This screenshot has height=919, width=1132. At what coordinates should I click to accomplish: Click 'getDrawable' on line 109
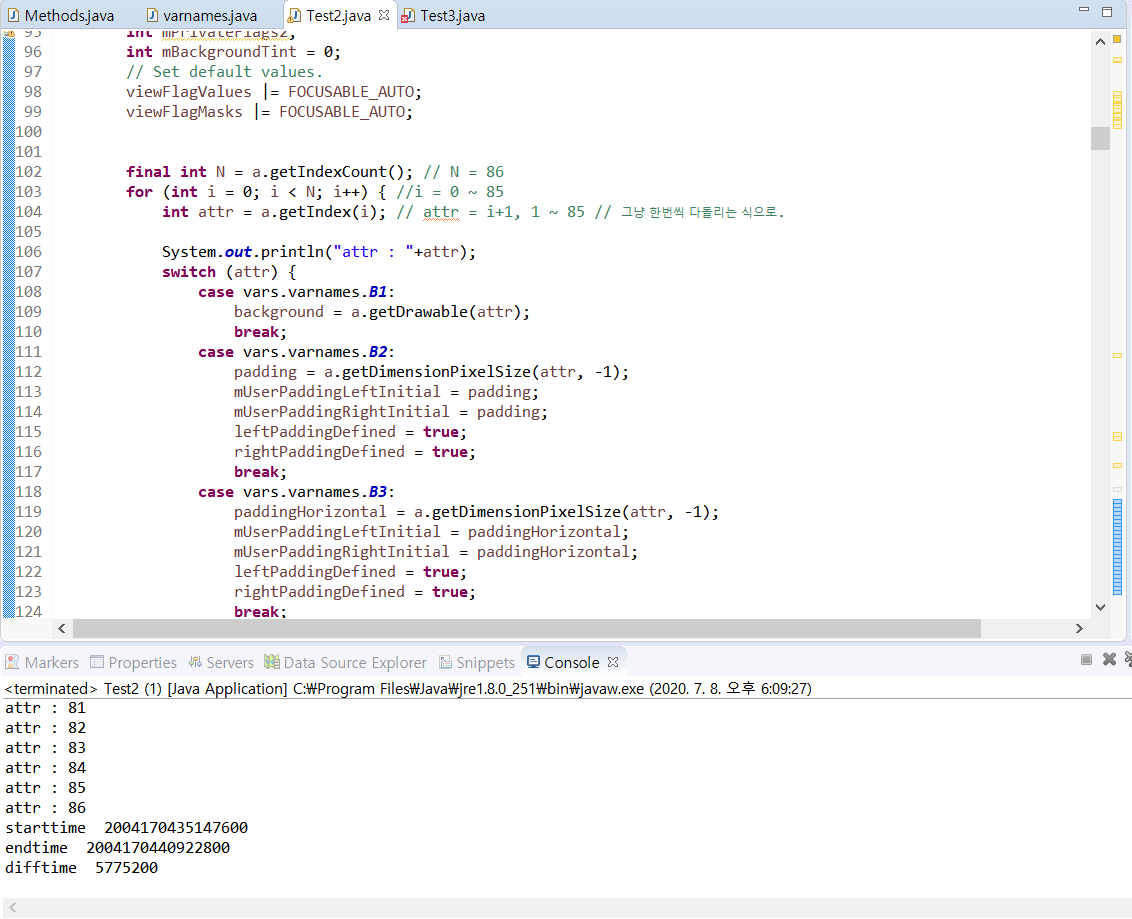click(419, 312)
